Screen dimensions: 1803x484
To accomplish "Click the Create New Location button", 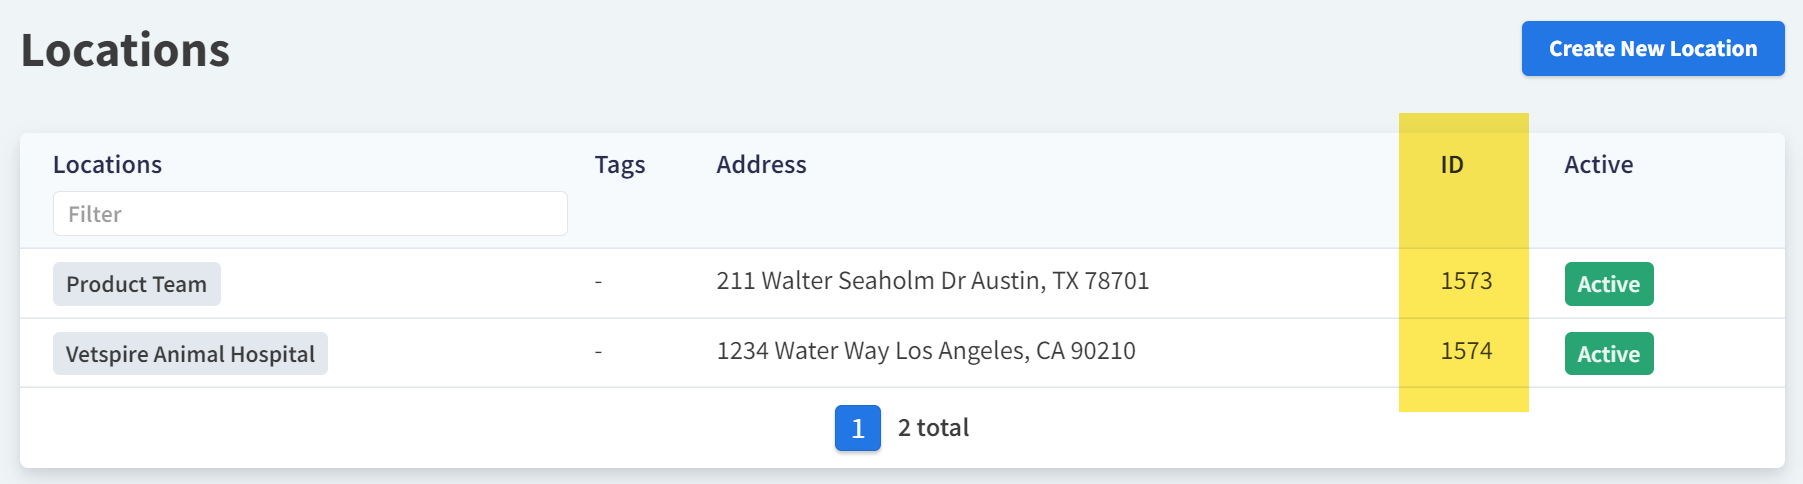I will pos(1652,49).
